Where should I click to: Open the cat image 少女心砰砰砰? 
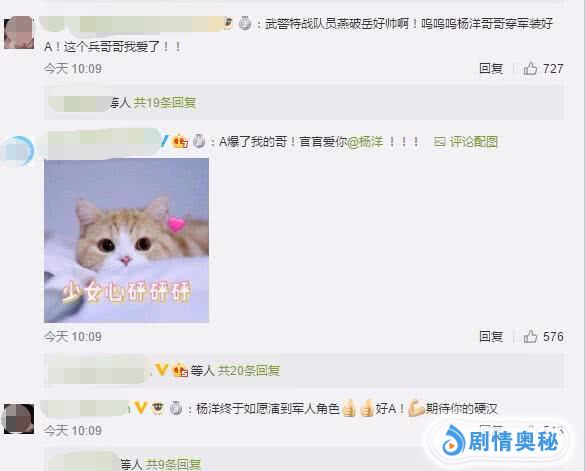[126, 240]
